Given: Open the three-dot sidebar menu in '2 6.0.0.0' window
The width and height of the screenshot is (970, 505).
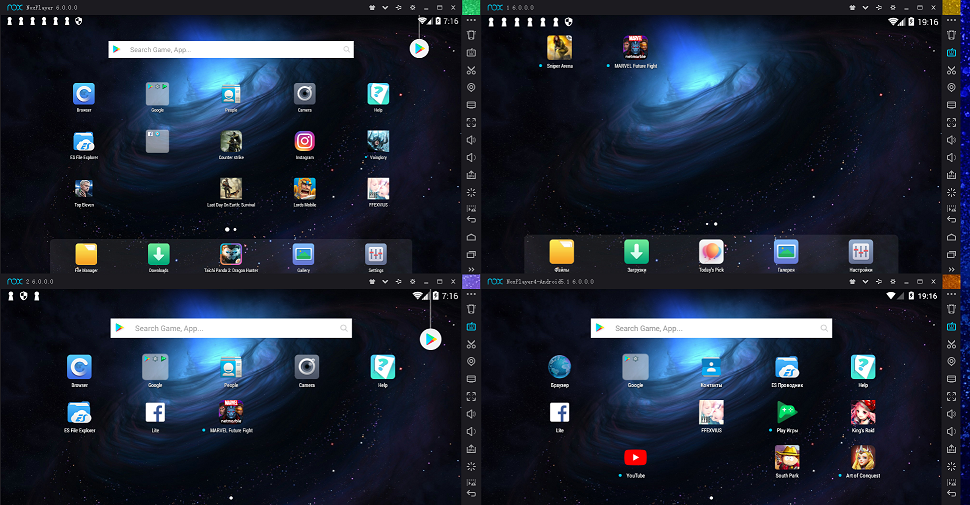Looking at the screenshot, I should click(x=471, y=295).
